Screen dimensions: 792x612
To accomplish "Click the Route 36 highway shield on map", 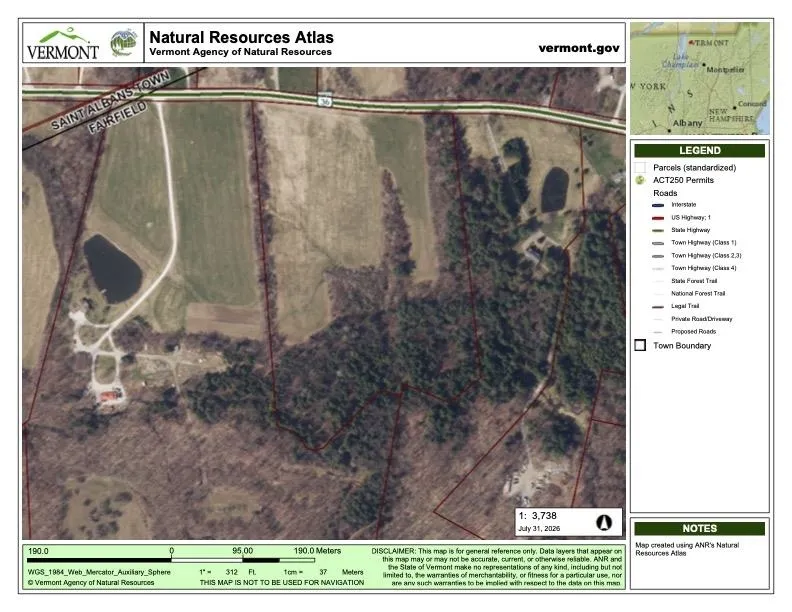I will point(325,100).
